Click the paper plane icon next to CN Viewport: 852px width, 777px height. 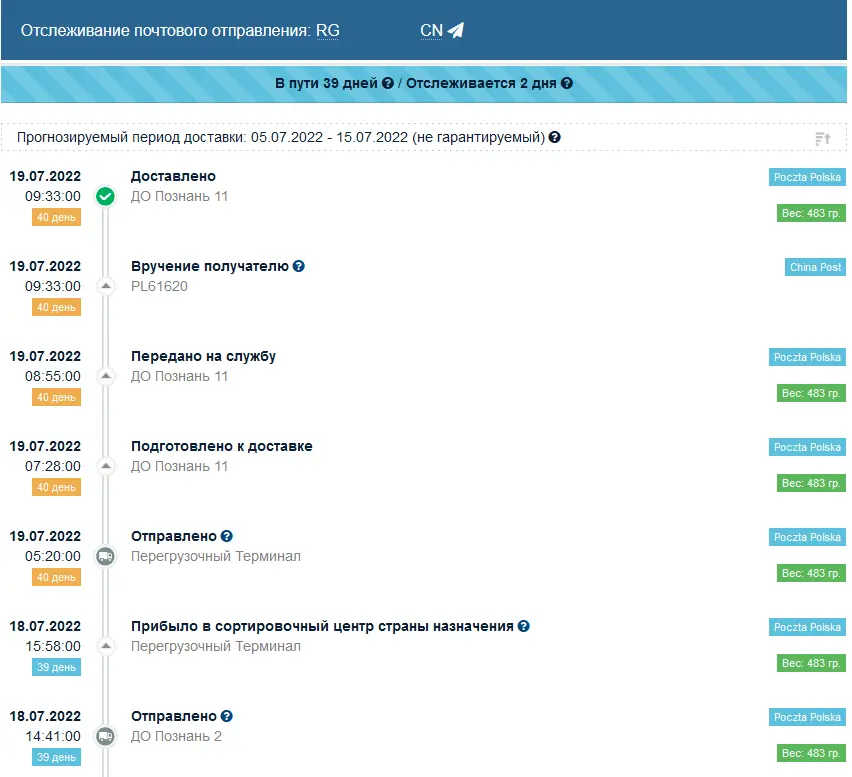pyautogui.click(x=456, y=30)
